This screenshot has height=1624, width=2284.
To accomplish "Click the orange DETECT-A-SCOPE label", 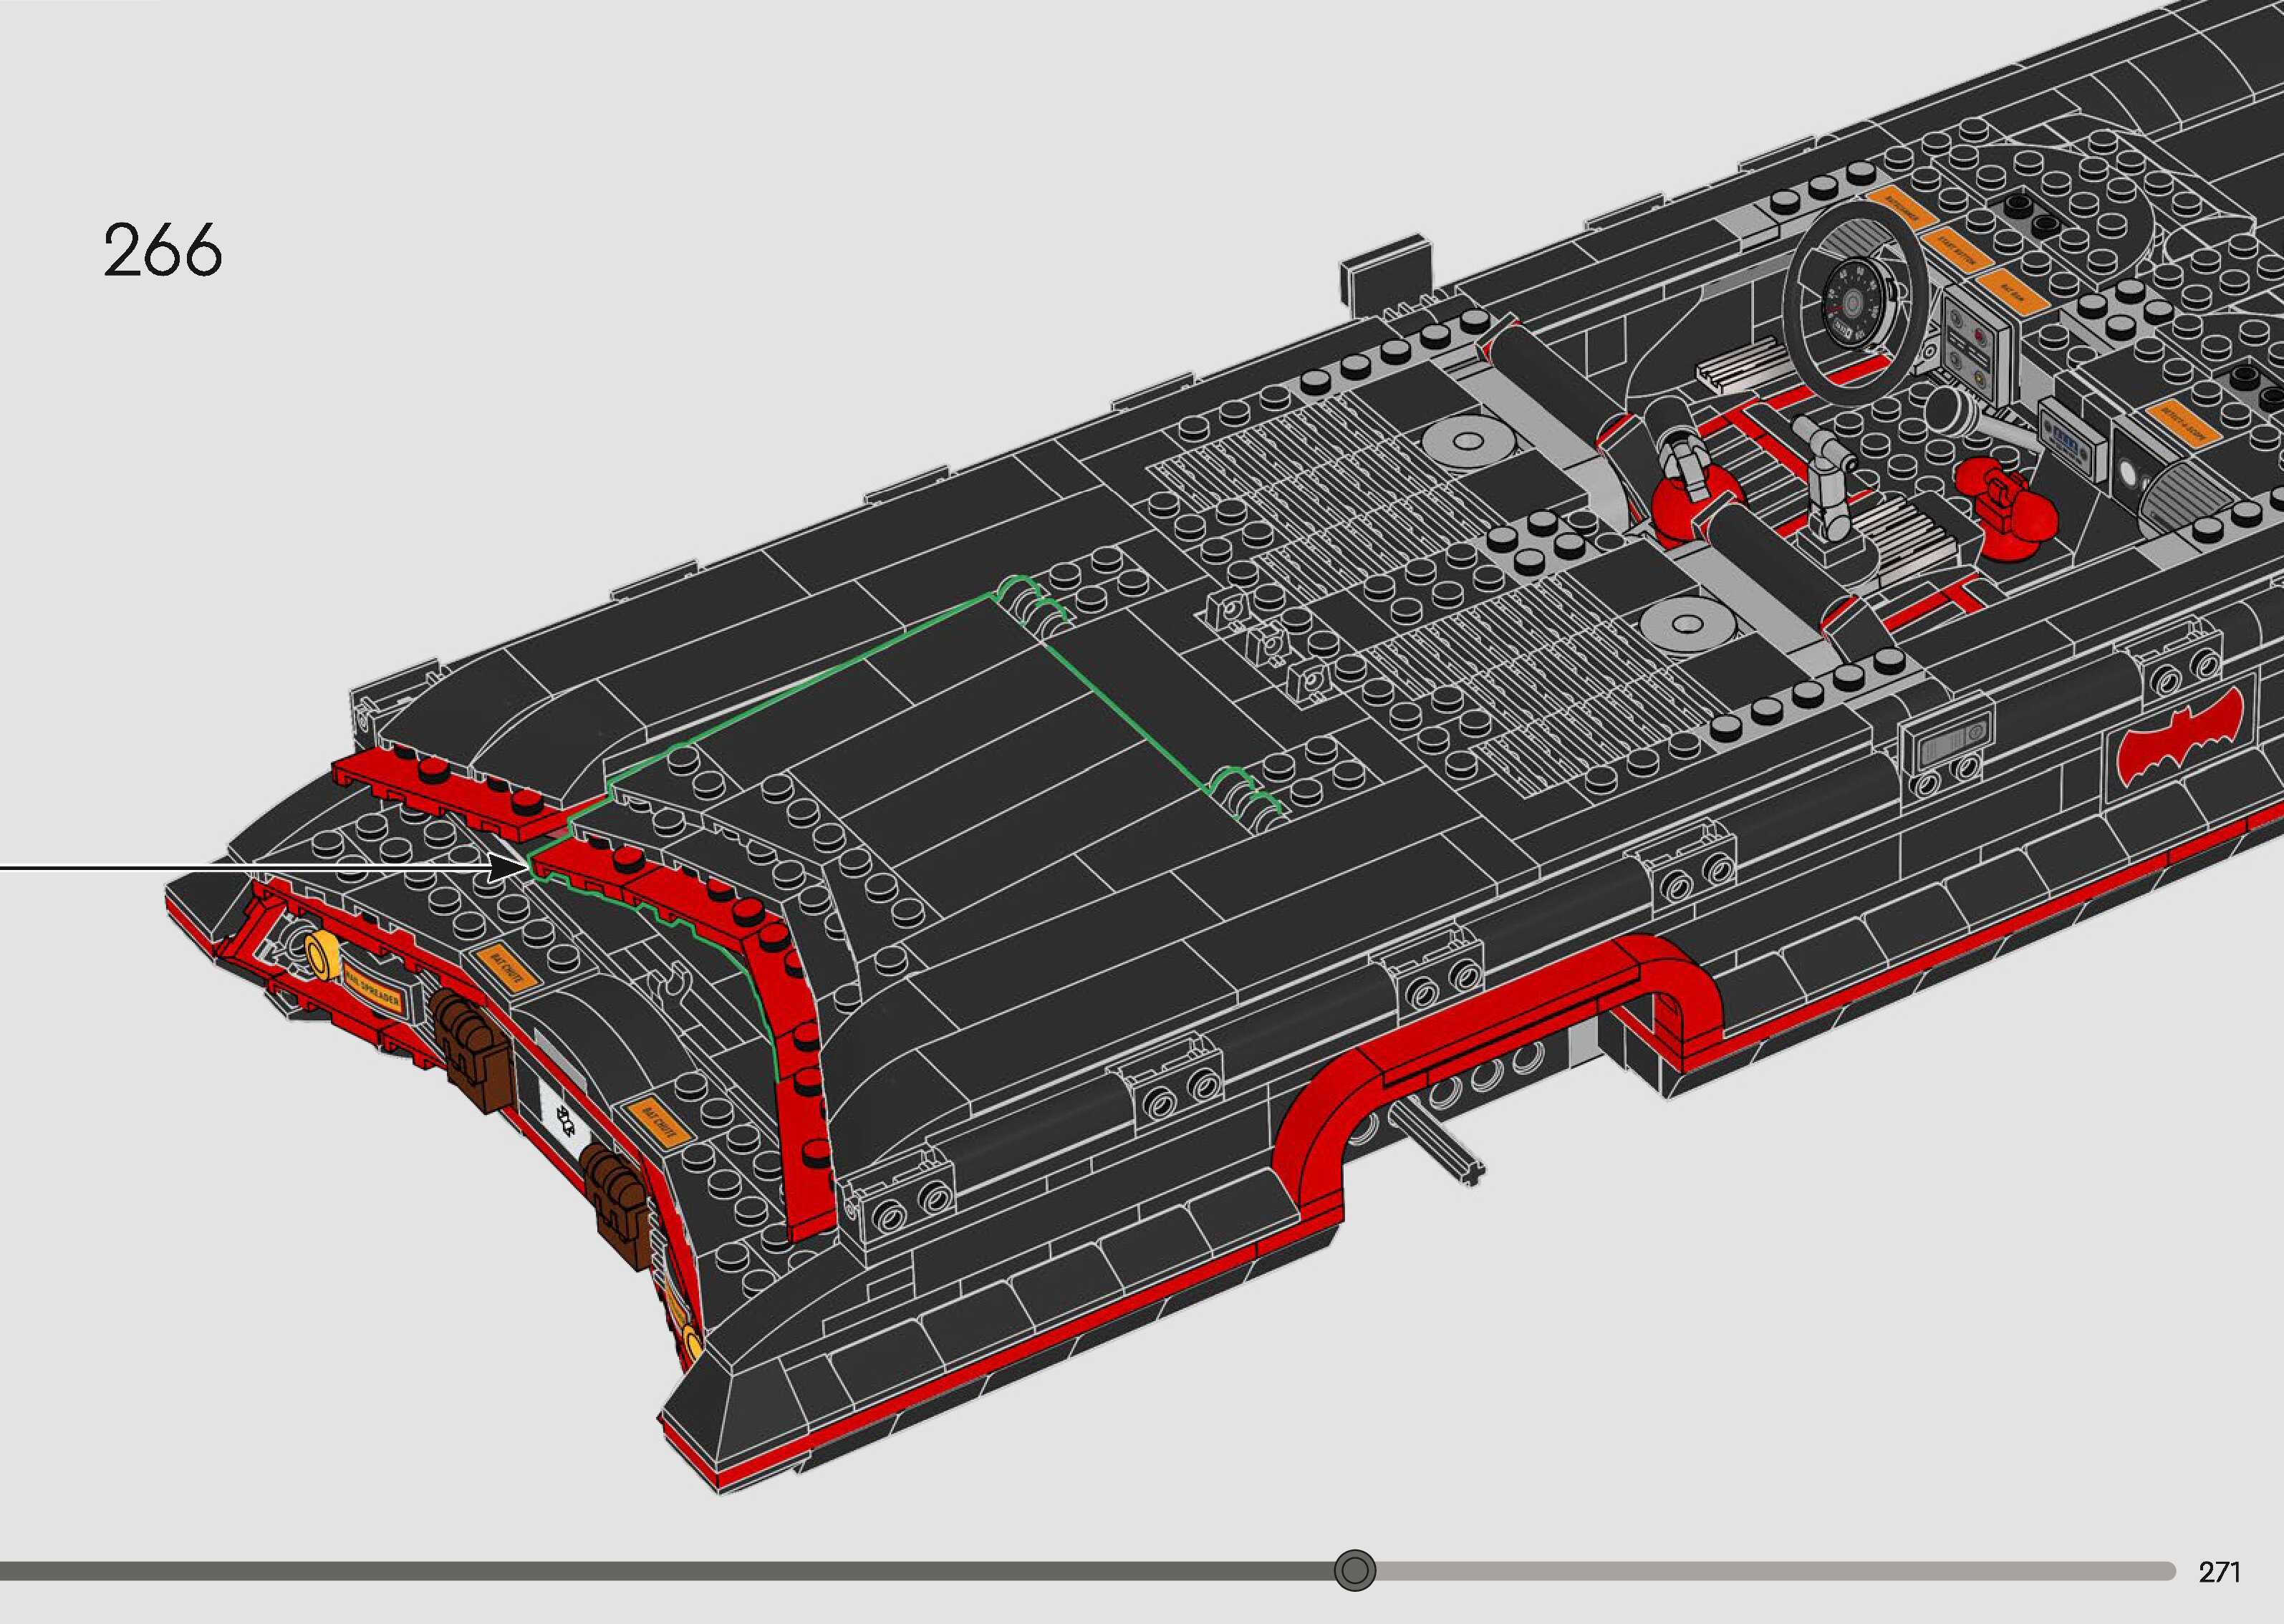I will point(2182,423).
